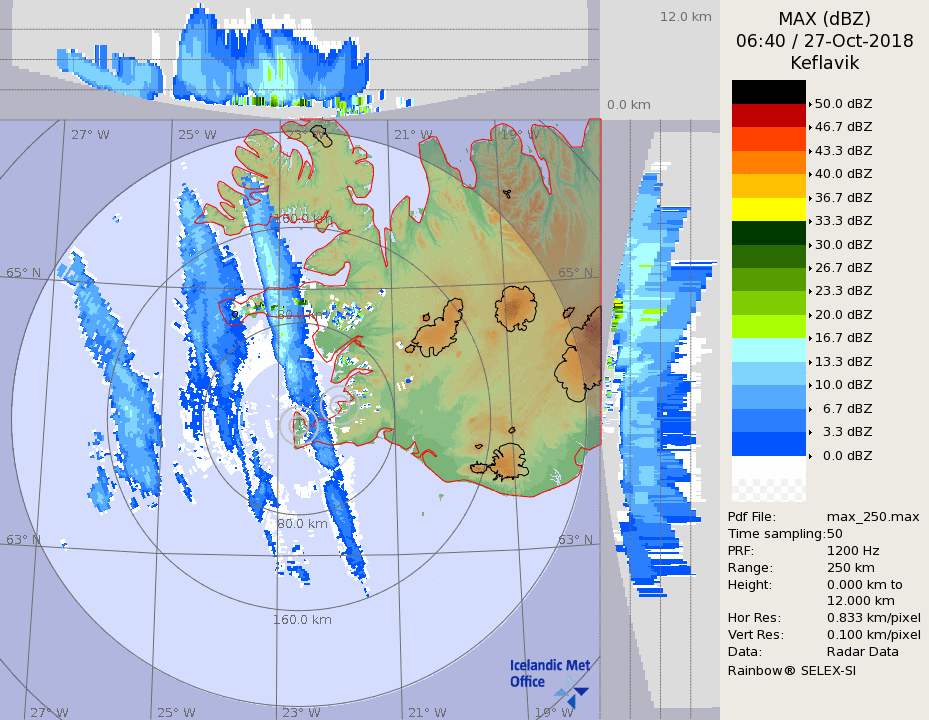Click the MAX (dBZ) title text
This screenshot has height=720, width=929.
[824, 19]
